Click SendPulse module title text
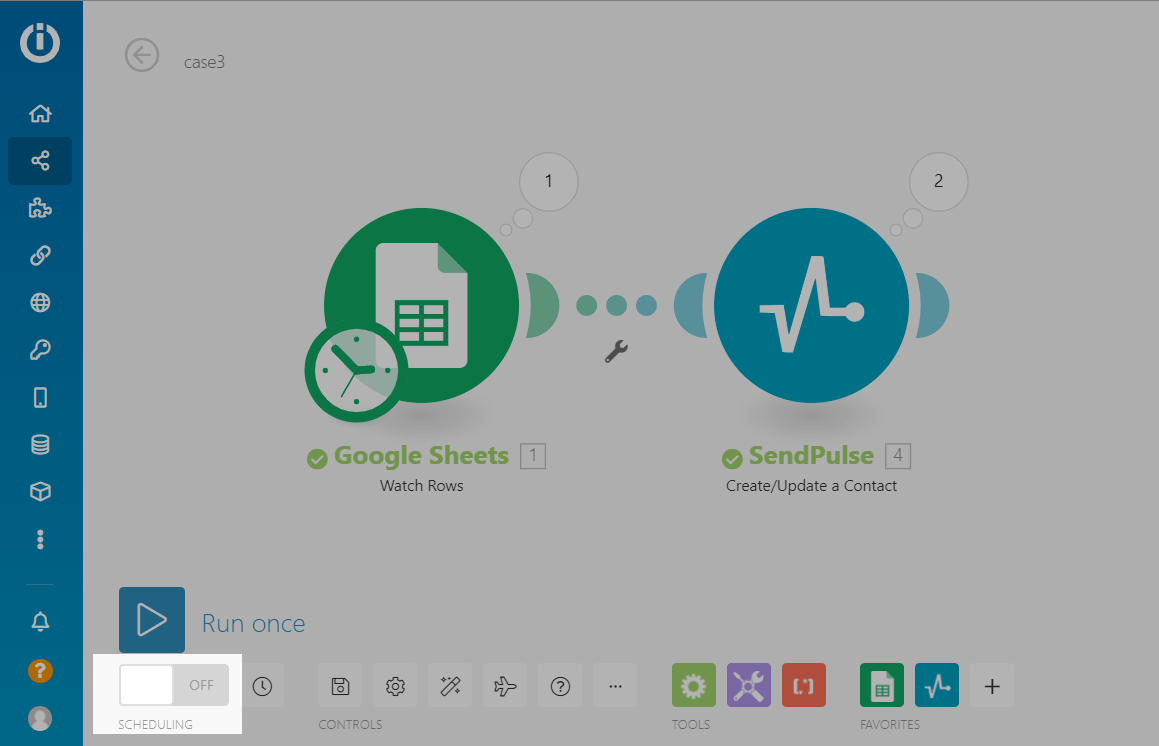This screenshot has width=1159, height=746. [812, 455]
